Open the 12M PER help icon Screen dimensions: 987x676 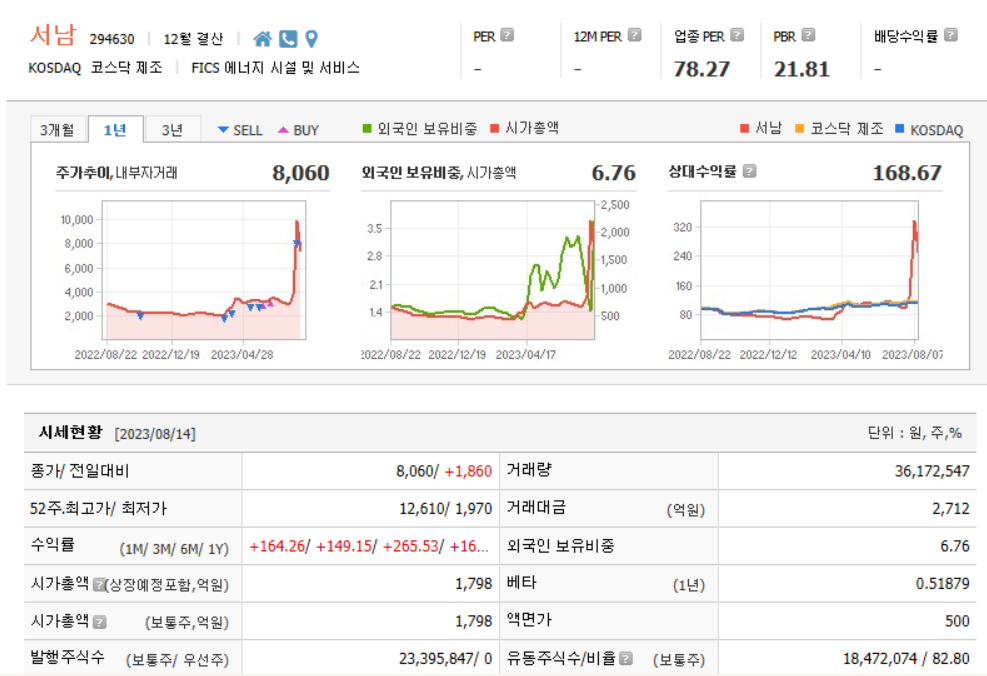coord(634,36)
